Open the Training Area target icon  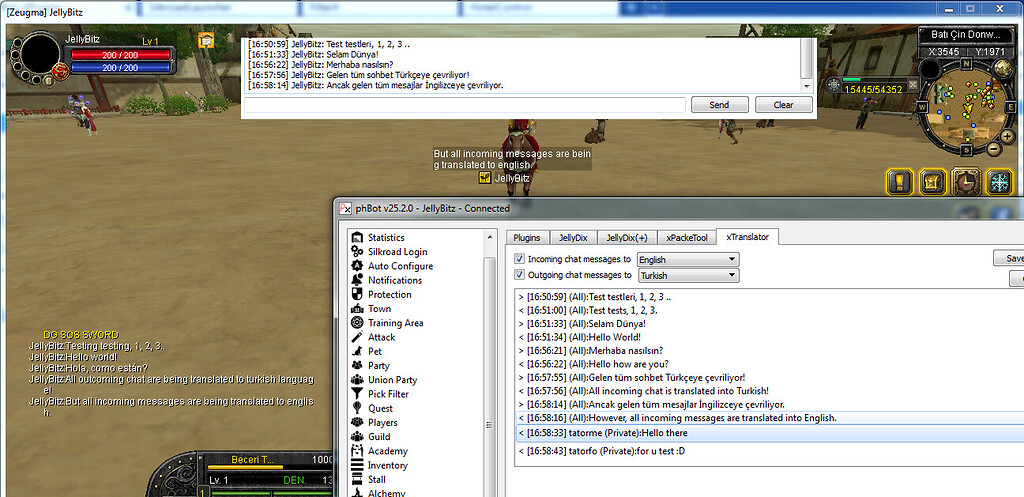point(357,323)
